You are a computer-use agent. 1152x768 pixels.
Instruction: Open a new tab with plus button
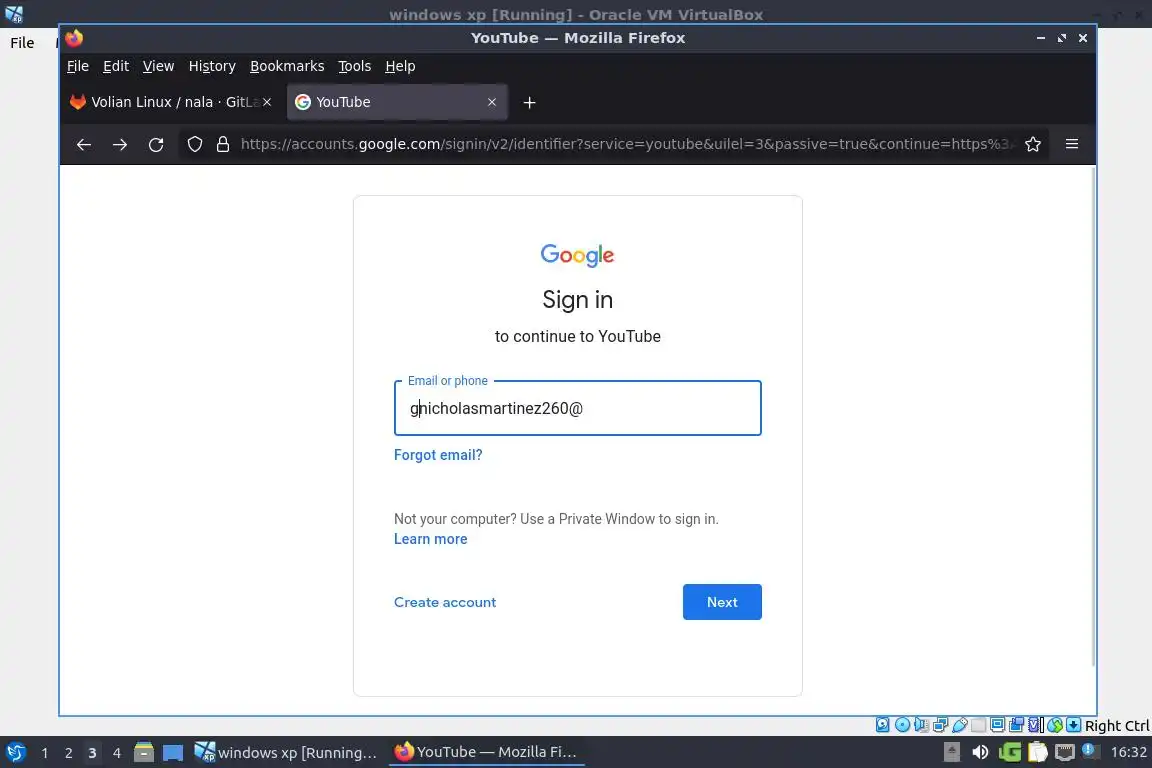[529, 103]
